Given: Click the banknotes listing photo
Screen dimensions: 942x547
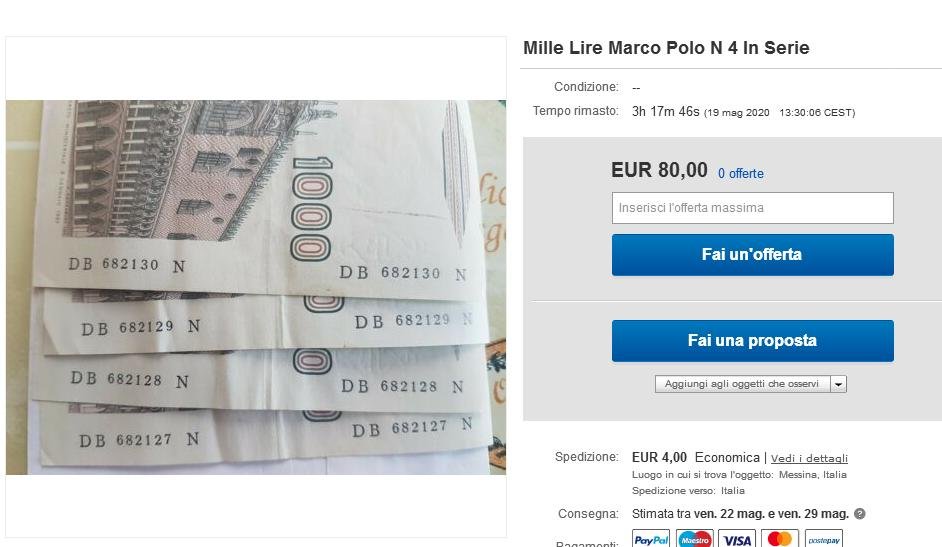Looking at the screenshot, I should 256,287.
